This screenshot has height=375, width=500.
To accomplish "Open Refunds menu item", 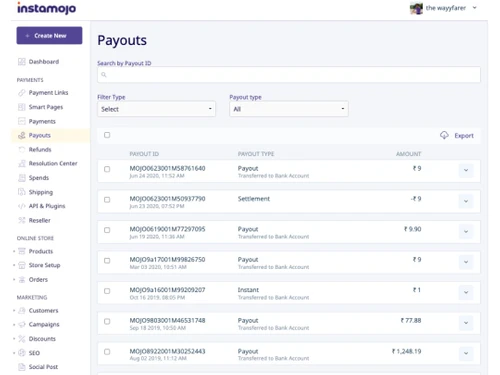I will (40, 149).
